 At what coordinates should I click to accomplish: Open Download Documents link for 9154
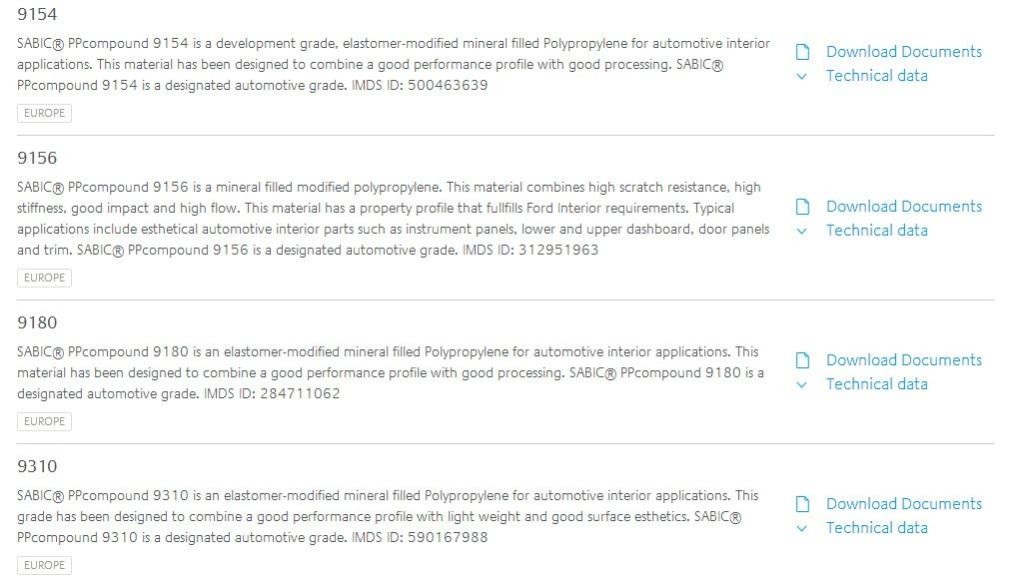pos(904,52)
